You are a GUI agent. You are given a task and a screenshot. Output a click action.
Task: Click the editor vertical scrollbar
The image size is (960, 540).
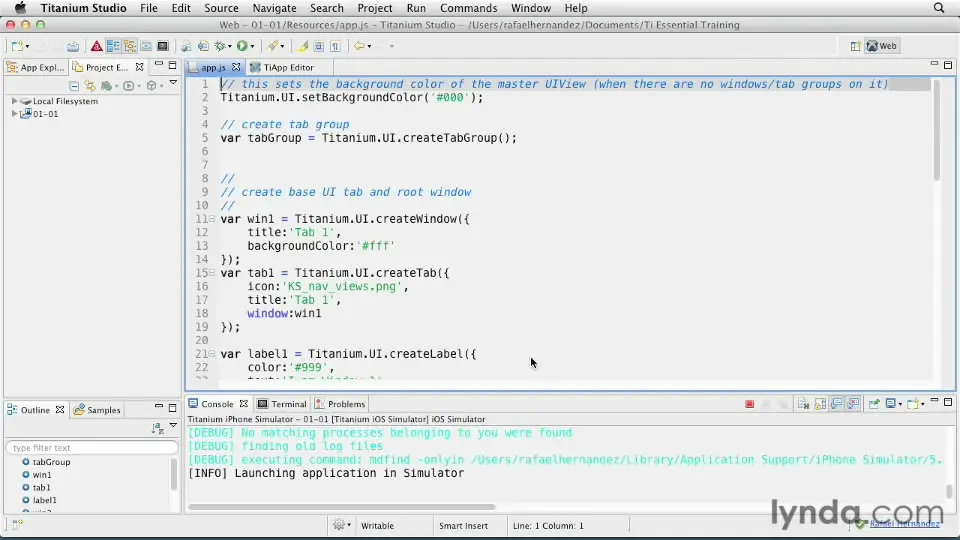pos(936,130)
